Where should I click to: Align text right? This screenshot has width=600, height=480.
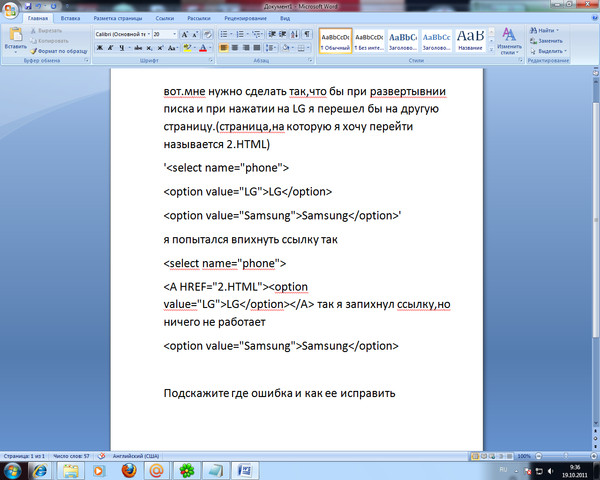click(x=246, y=48)
